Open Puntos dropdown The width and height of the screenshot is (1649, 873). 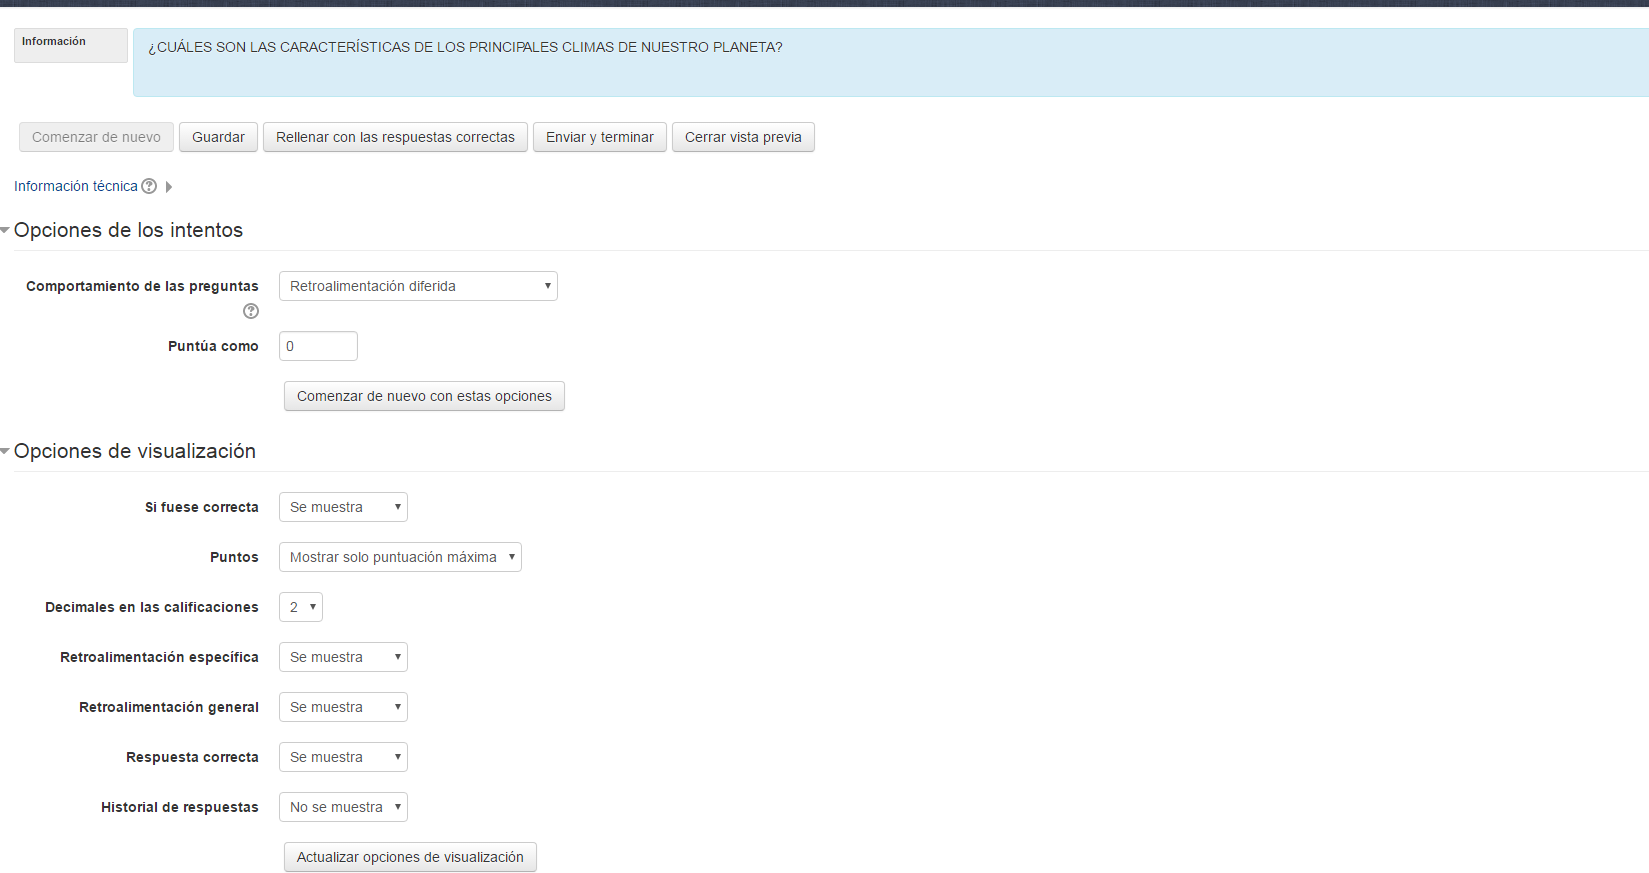pyautogui.click(x=400, y=557)
